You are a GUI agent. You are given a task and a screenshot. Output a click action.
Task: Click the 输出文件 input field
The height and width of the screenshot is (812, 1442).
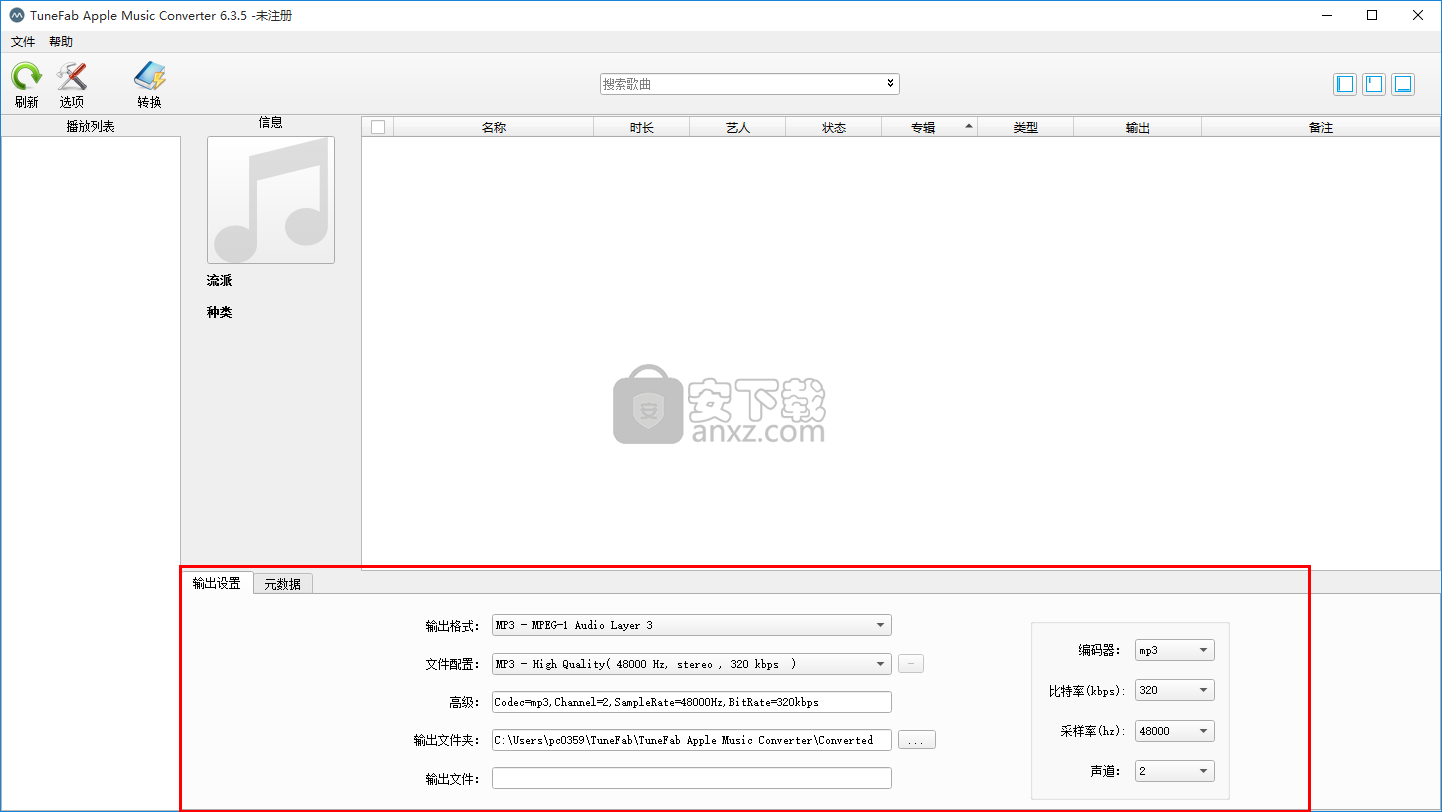692,778
